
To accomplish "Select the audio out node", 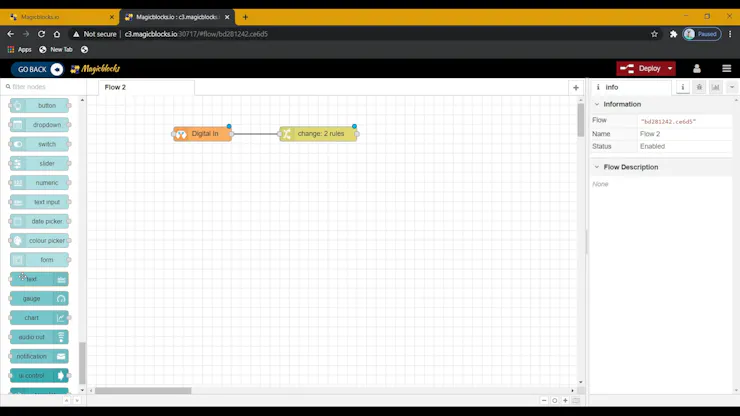I will pyautogui.click(x=39, y=337).
